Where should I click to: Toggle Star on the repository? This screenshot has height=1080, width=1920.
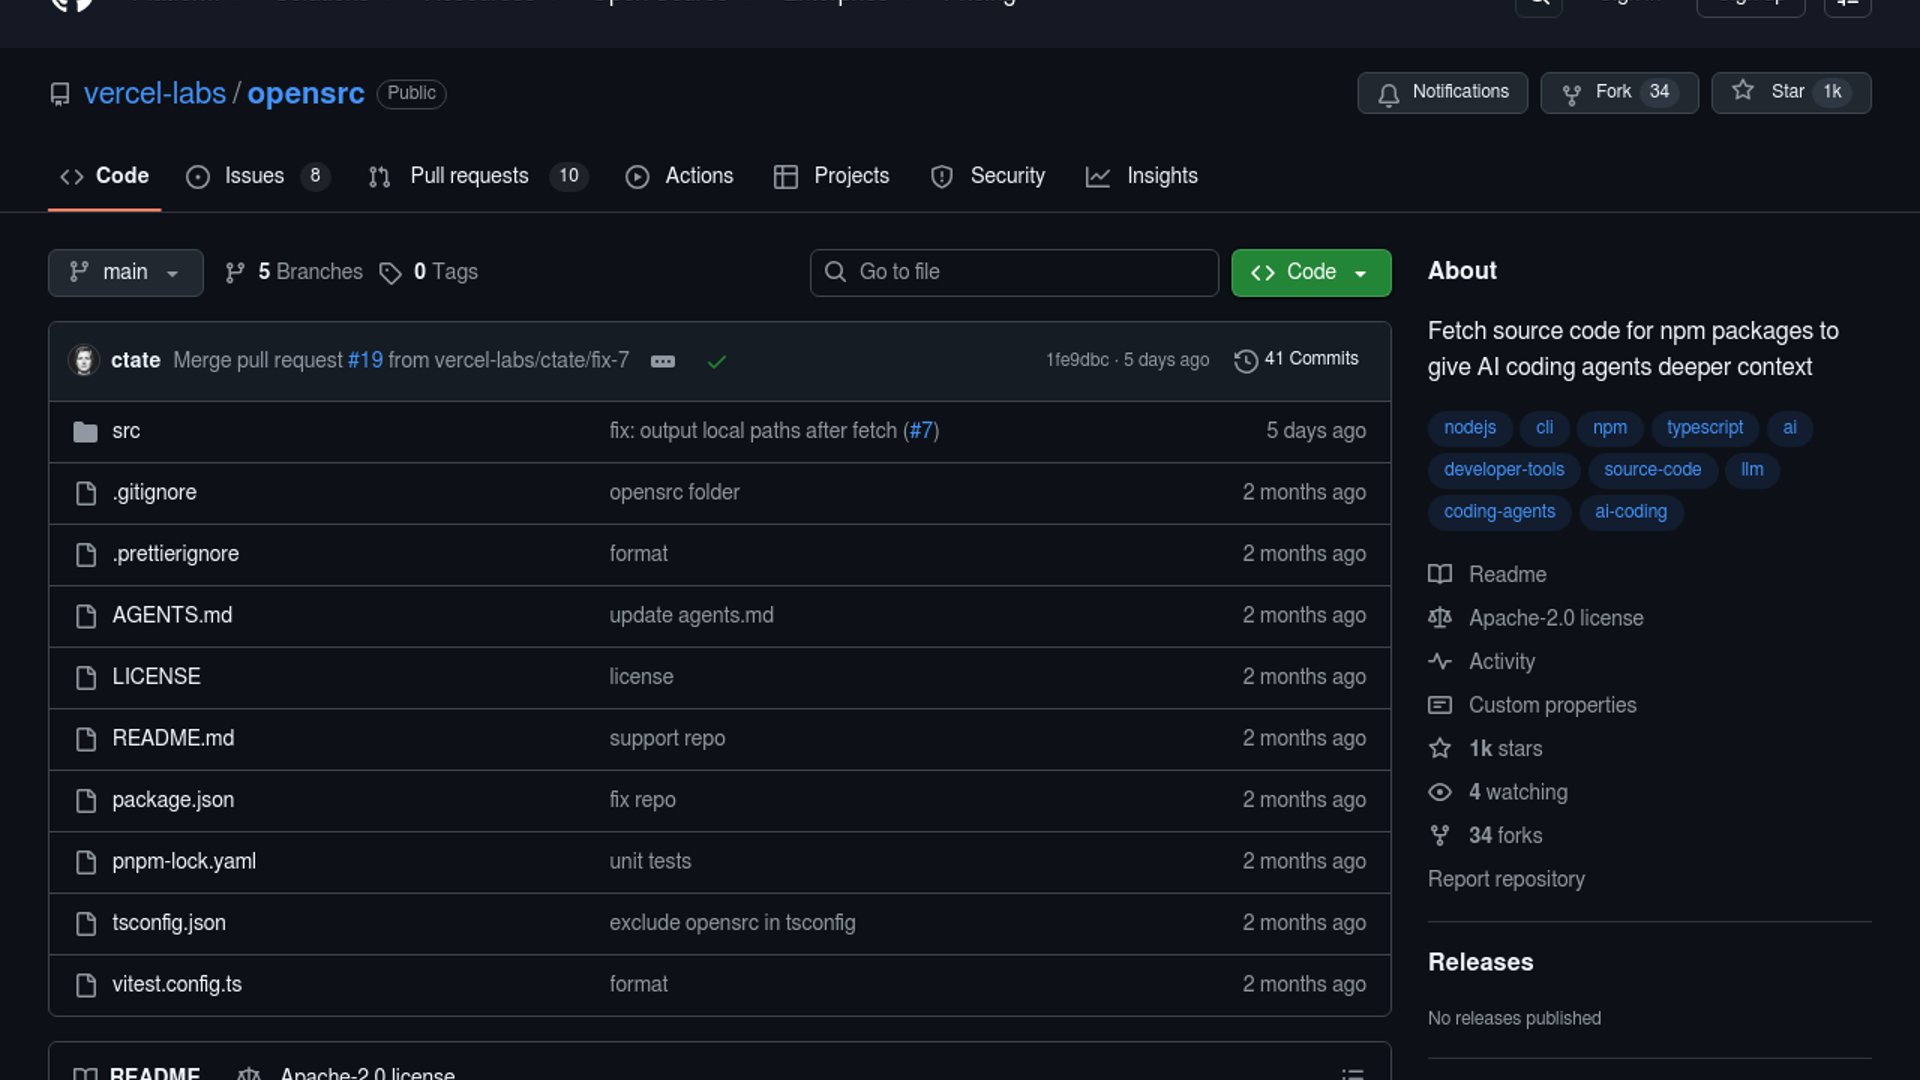(x=1790, y=92)
